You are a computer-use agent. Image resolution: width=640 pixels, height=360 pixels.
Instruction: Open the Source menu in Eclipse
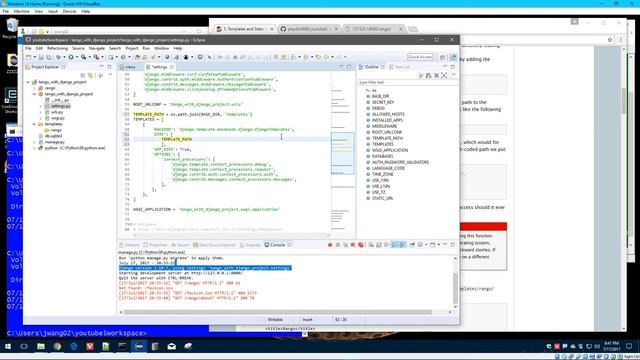(x=78, y=48)
